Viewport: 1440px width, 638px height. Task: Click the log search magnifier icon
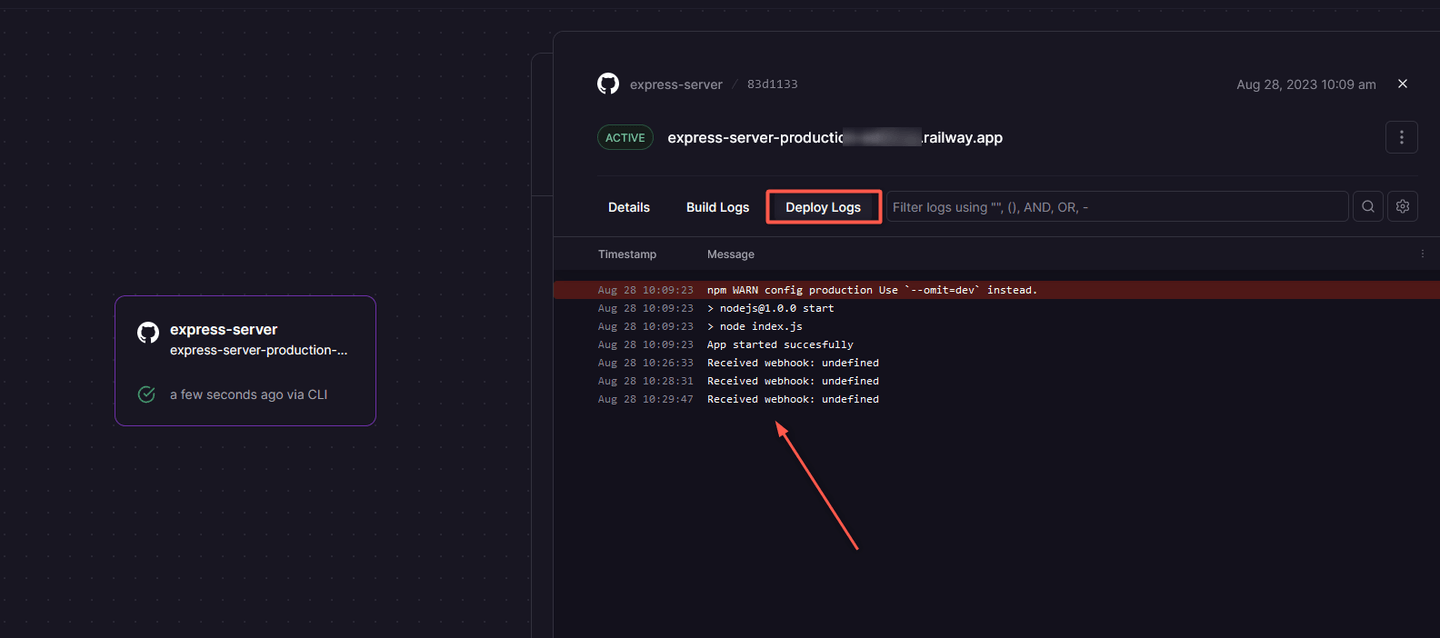coord(1367,206)
